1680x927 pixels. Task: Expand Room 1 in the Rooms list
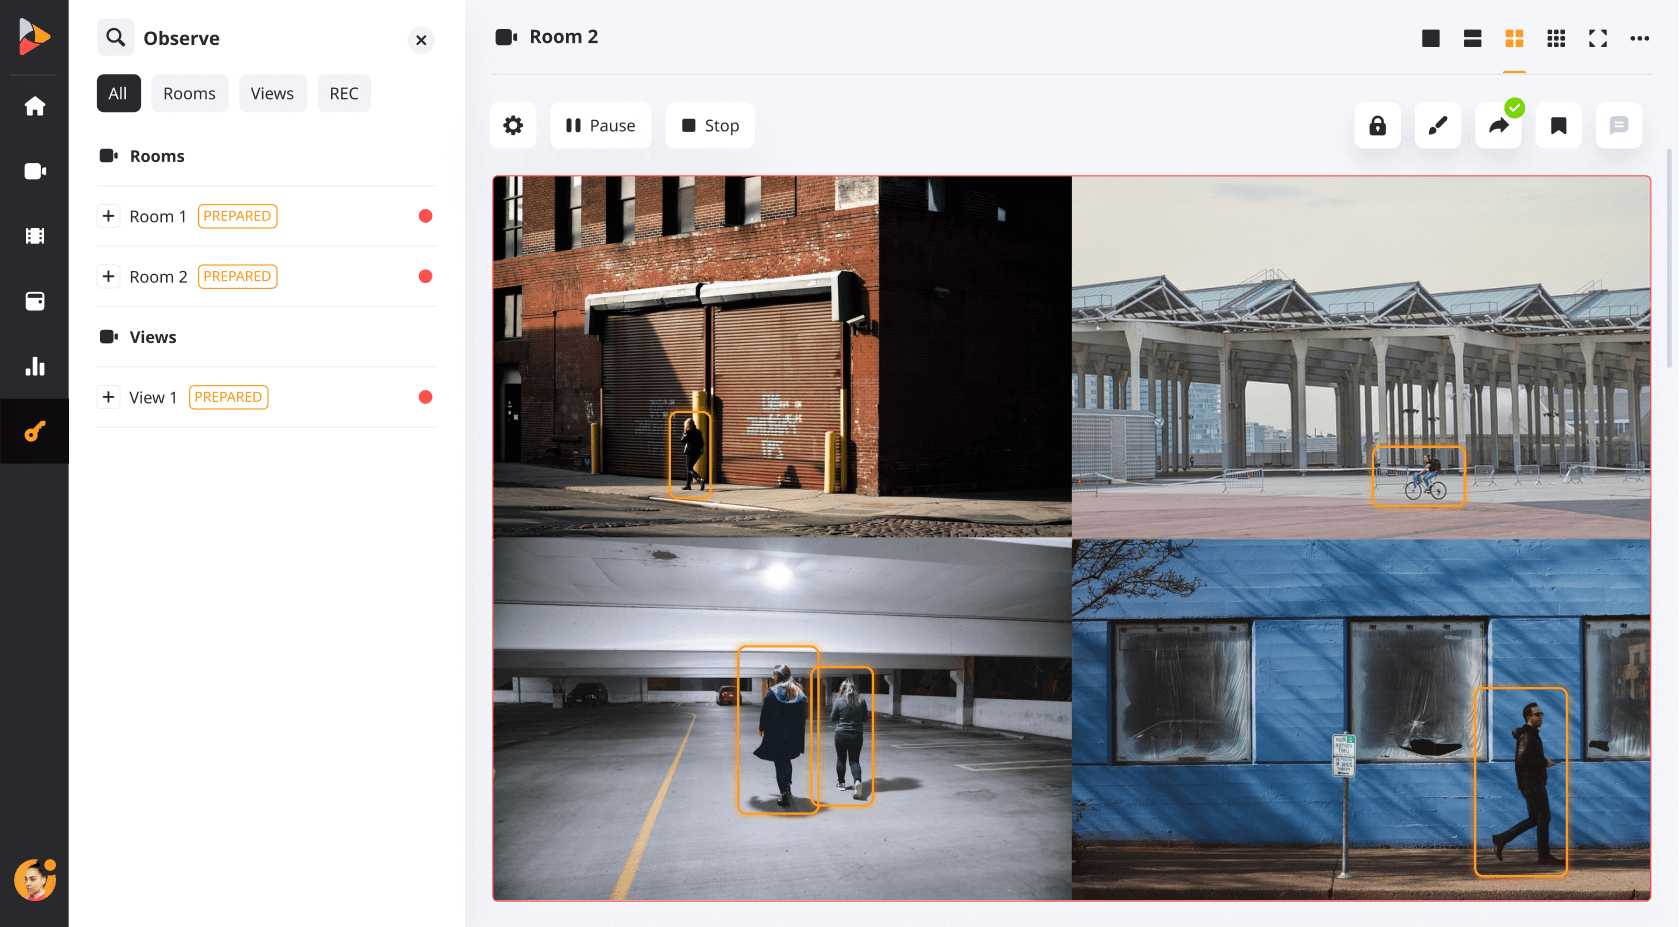tap(109, 215)
